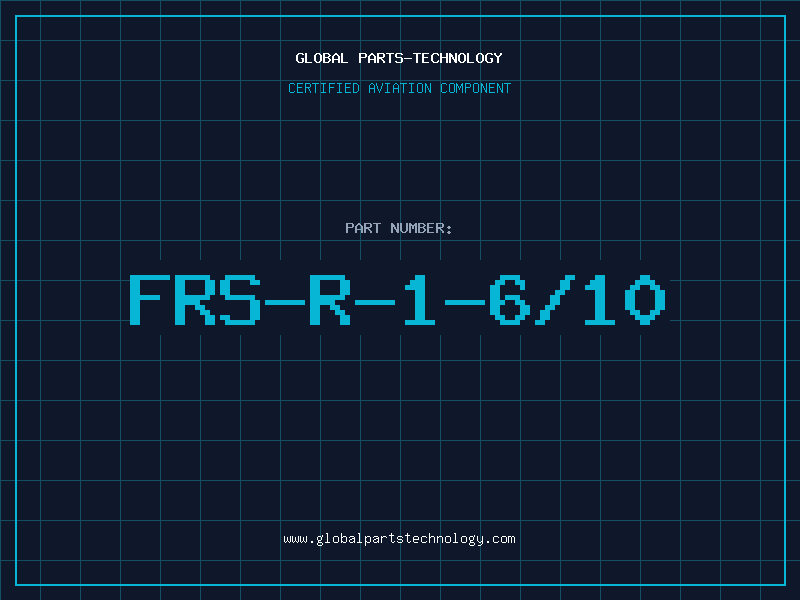Viewport: 800px width, 600px height.
Task: Open the www.globalpartstechnology.com link
Action: (399, 539)
